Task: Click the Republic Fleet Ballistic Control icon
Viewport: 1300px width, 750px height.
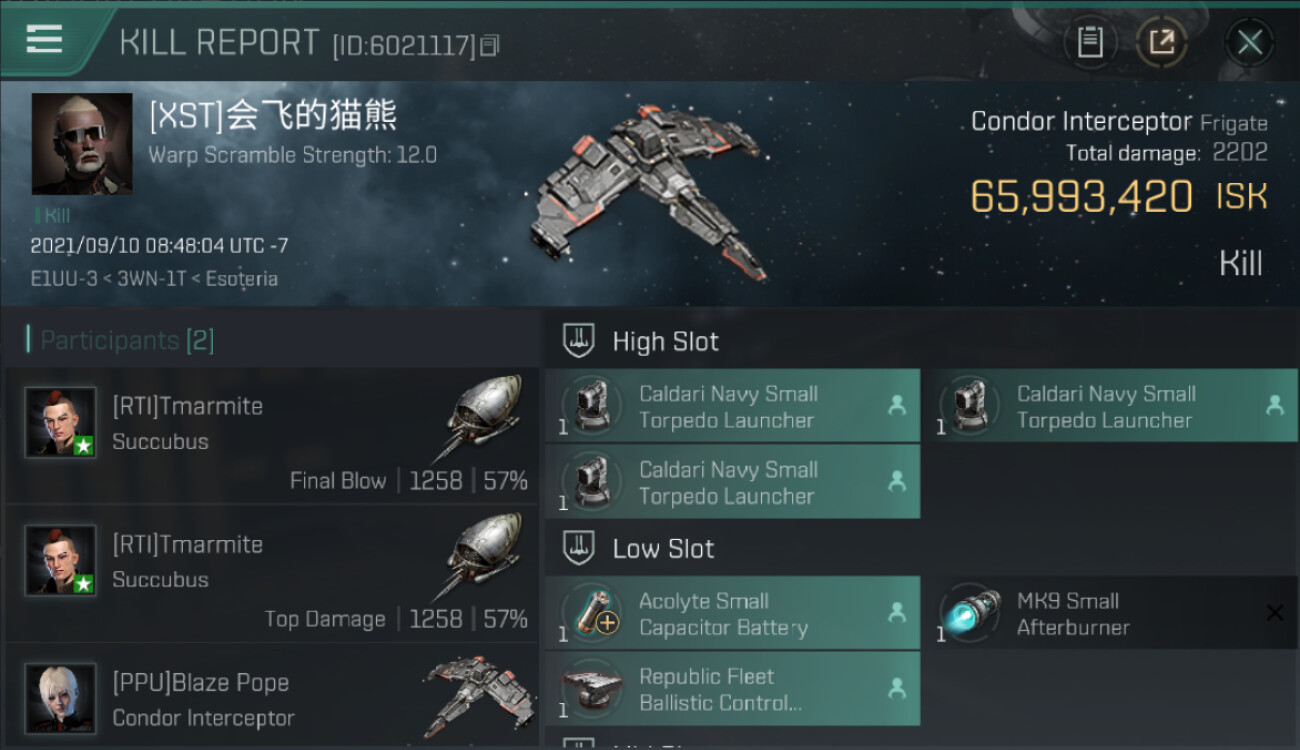Action: click(592, 688)
